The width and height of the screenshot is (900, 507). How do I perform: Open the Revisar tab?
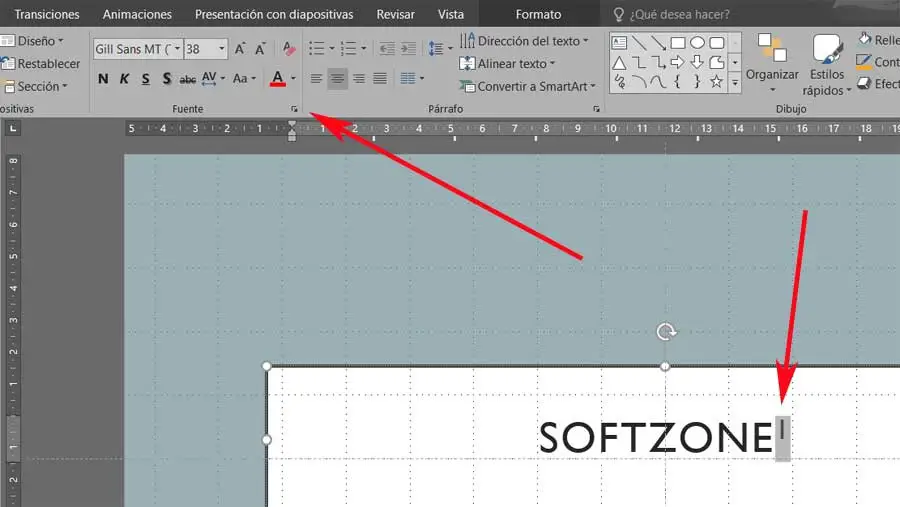(395, 14)
